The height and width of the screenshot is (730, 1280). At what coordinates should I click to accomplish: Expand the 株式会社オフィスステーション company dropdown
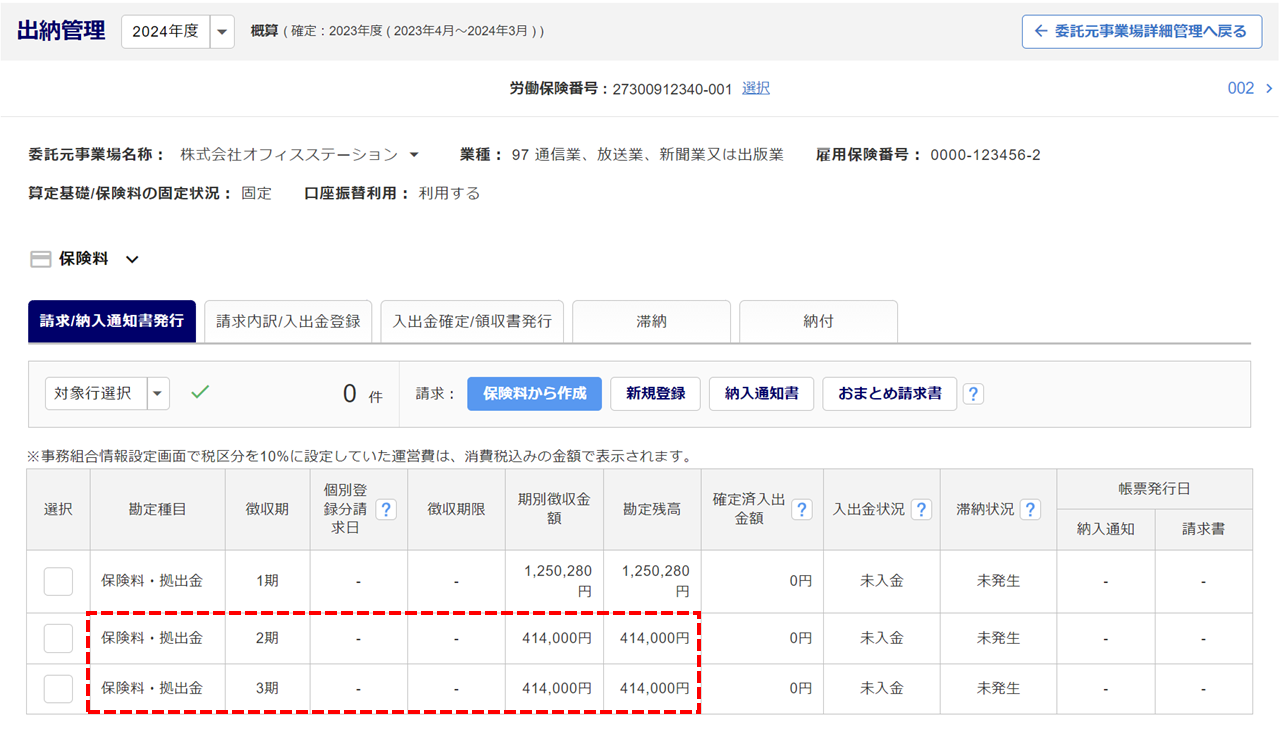click(414, 155)
